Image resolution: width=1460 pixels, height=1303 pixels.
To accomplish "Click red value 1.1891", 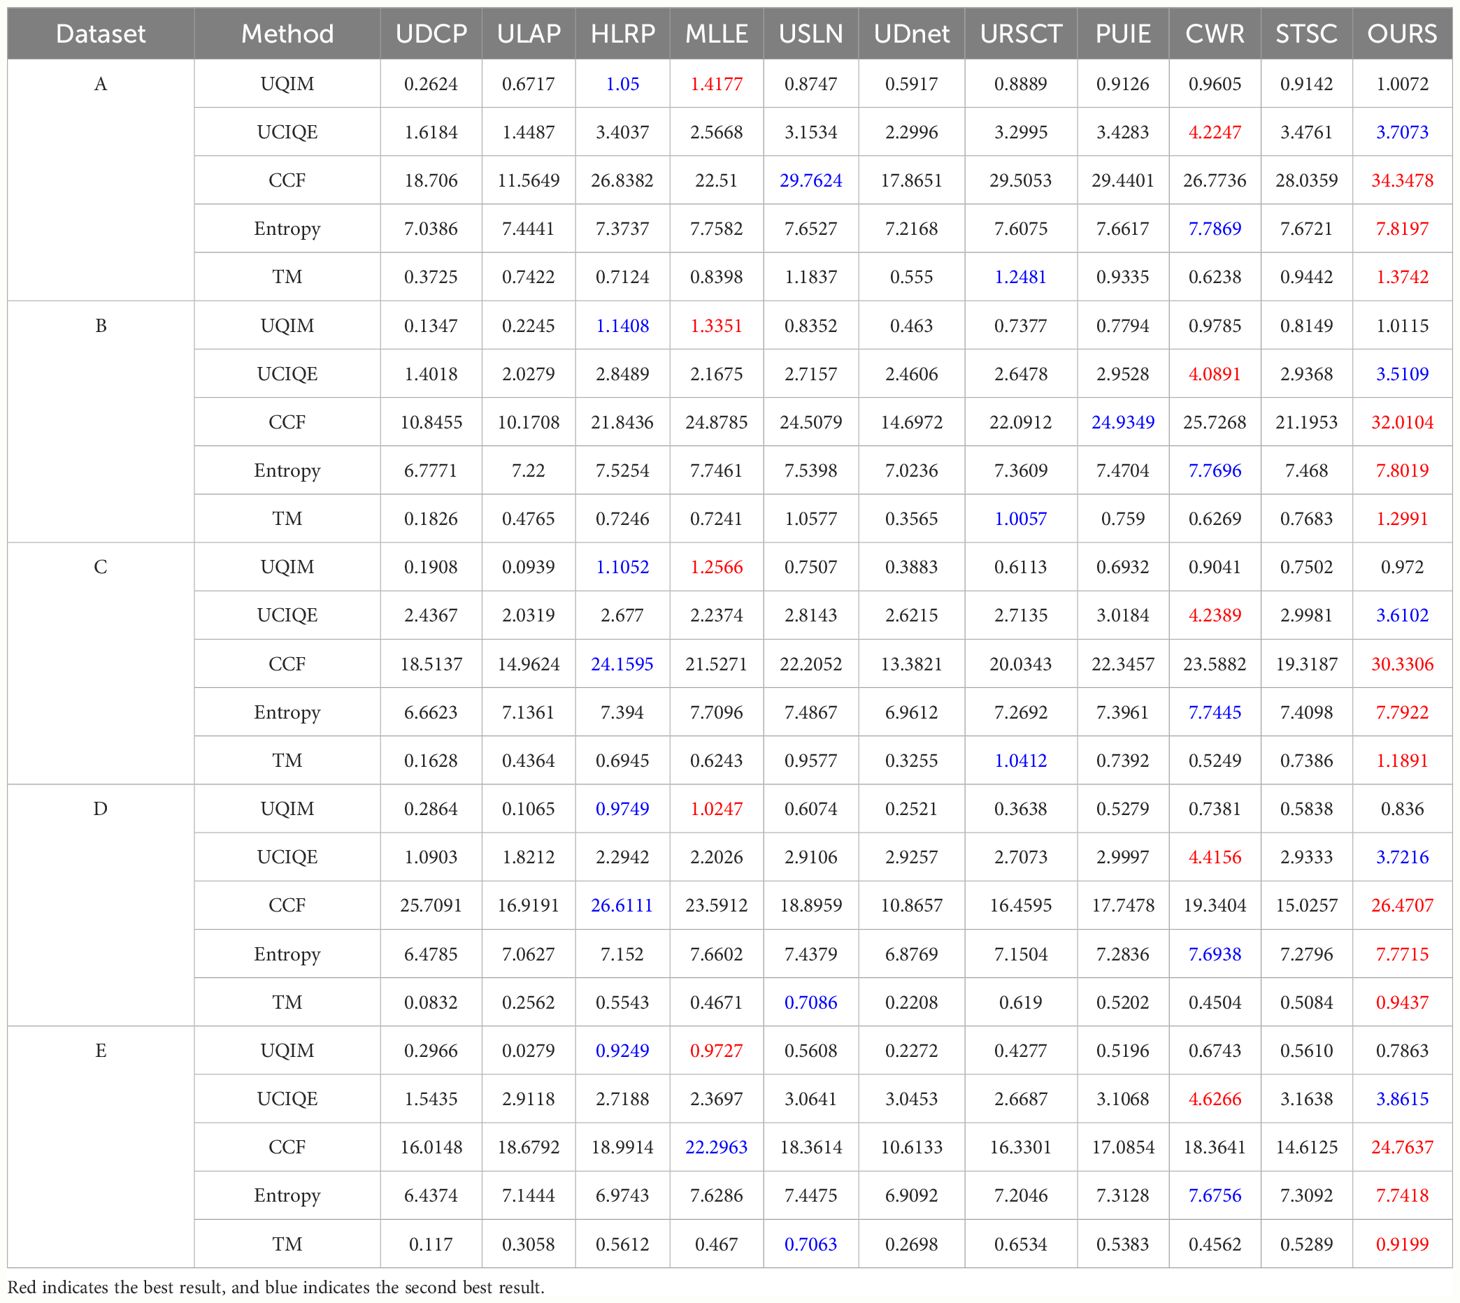I will pyautogui.click(x=1402, y=761).
